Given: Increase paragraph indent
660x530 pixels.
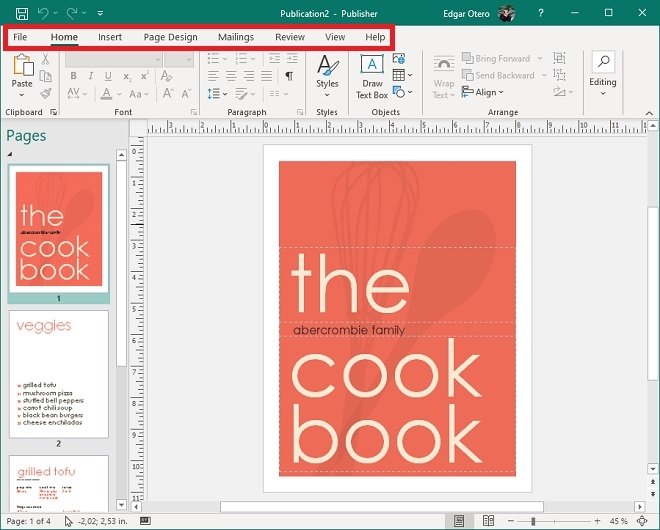Looking at the screenshot, I should click(292, 59).
